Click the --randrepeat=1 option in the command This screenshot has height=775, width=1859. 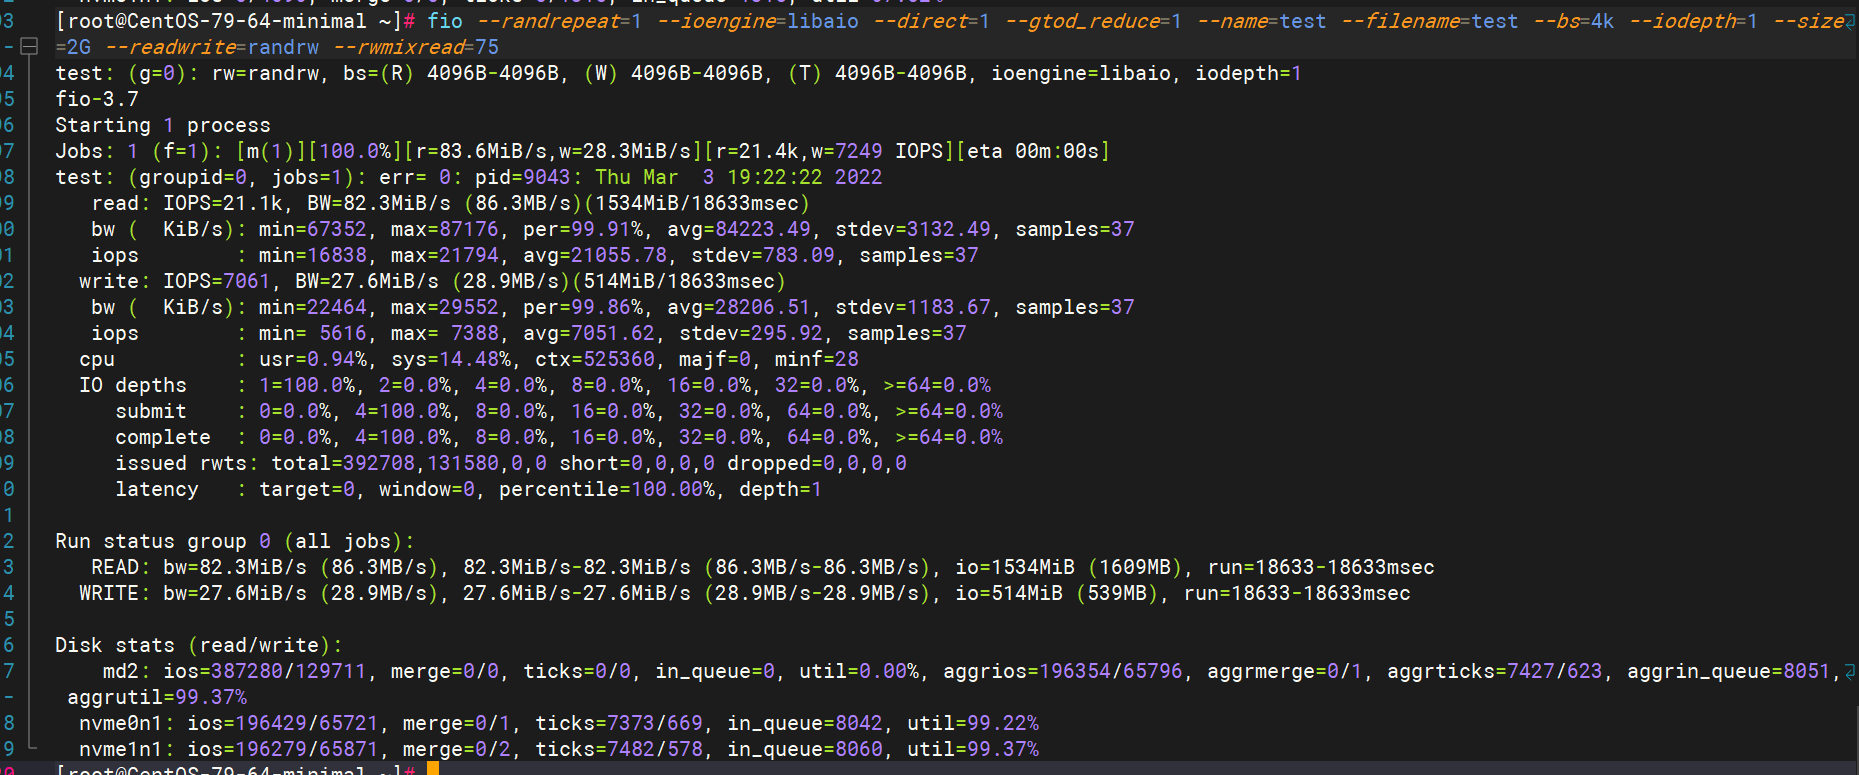560,21
